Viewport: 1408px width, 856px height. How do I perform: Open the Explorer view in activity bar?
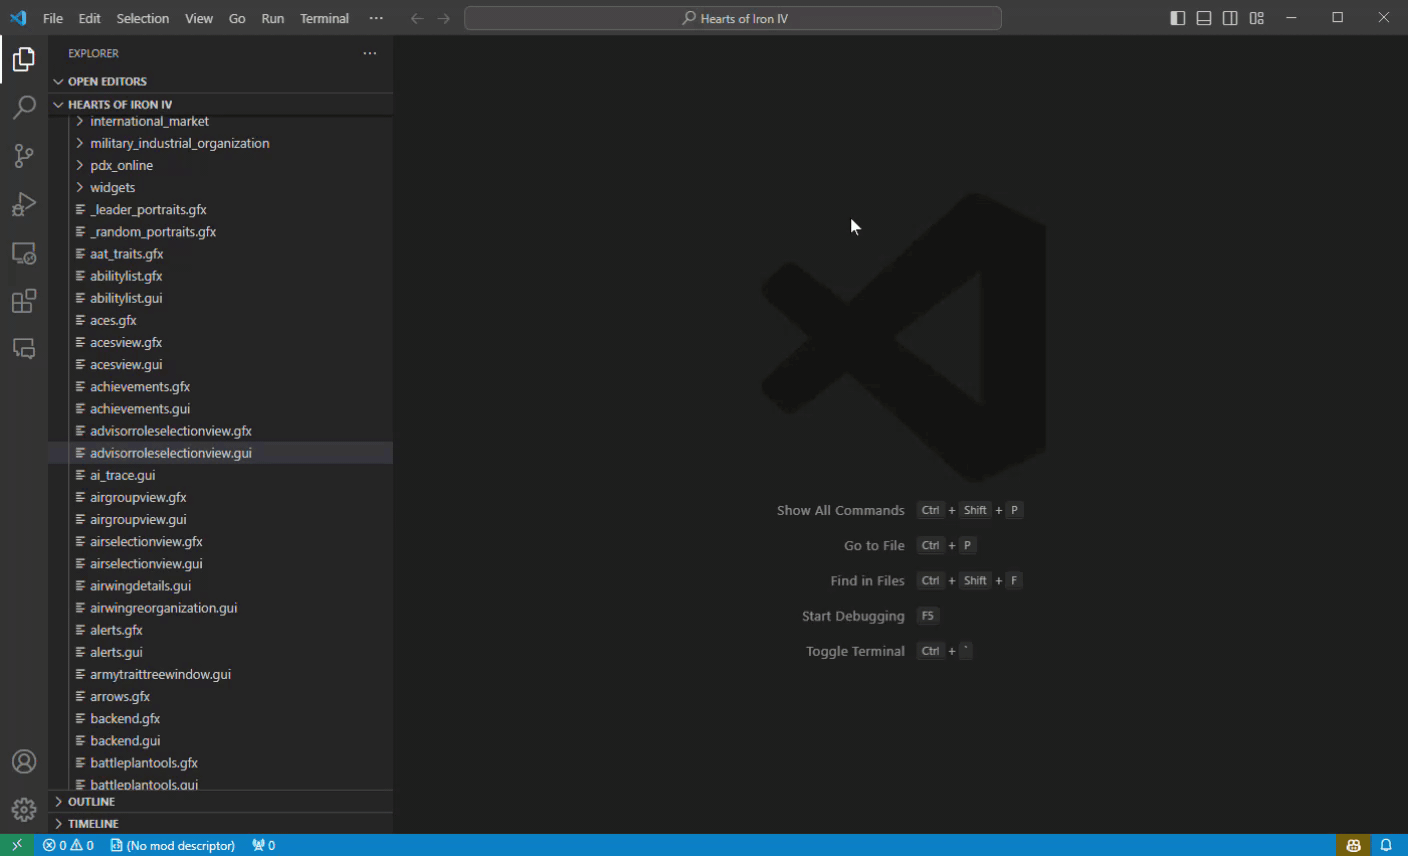(24, 60)
